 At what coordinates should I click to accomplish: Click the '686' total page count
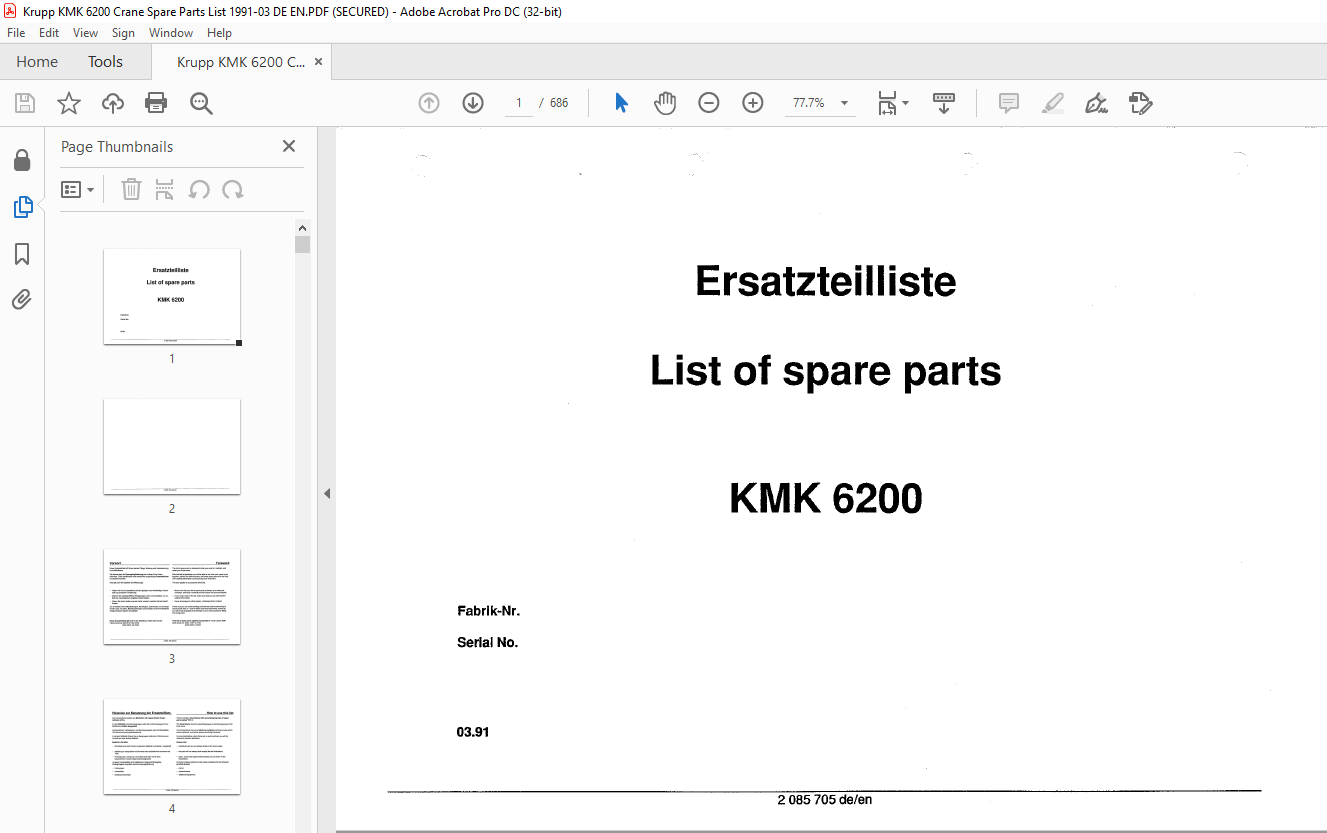coord(559,103)
